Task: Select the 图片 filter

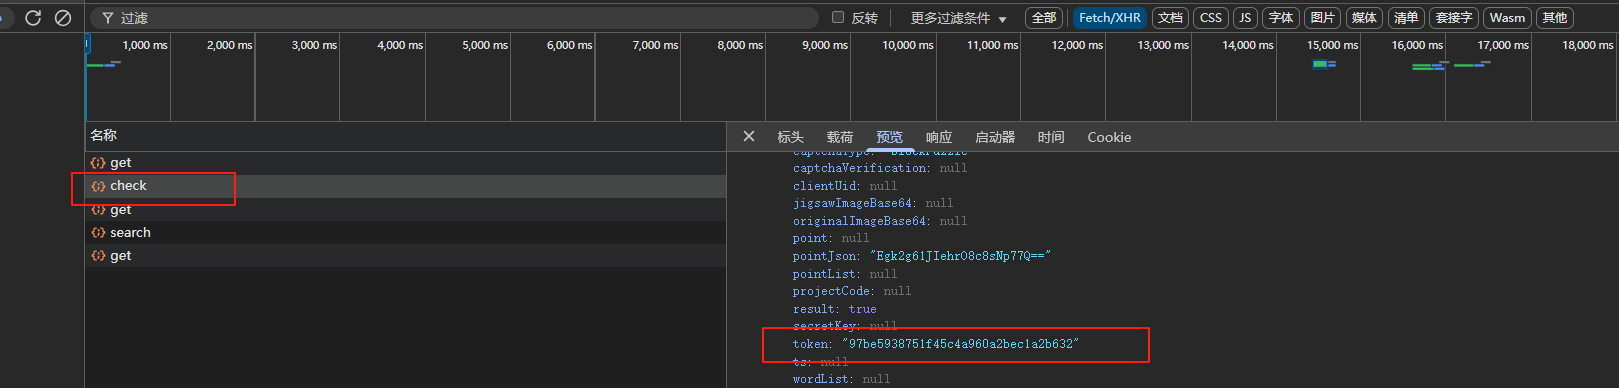Action: 1322,18
